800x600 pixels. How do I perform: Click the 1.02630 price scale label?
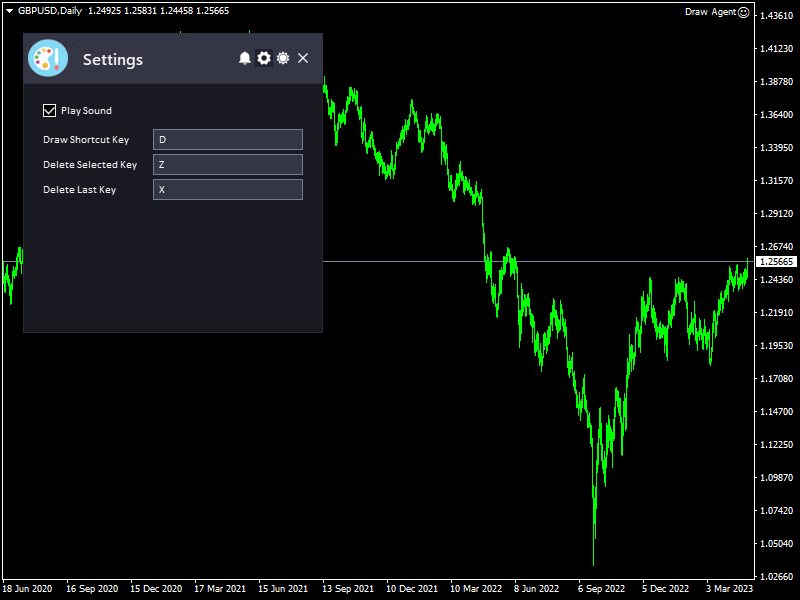[776, 576]
